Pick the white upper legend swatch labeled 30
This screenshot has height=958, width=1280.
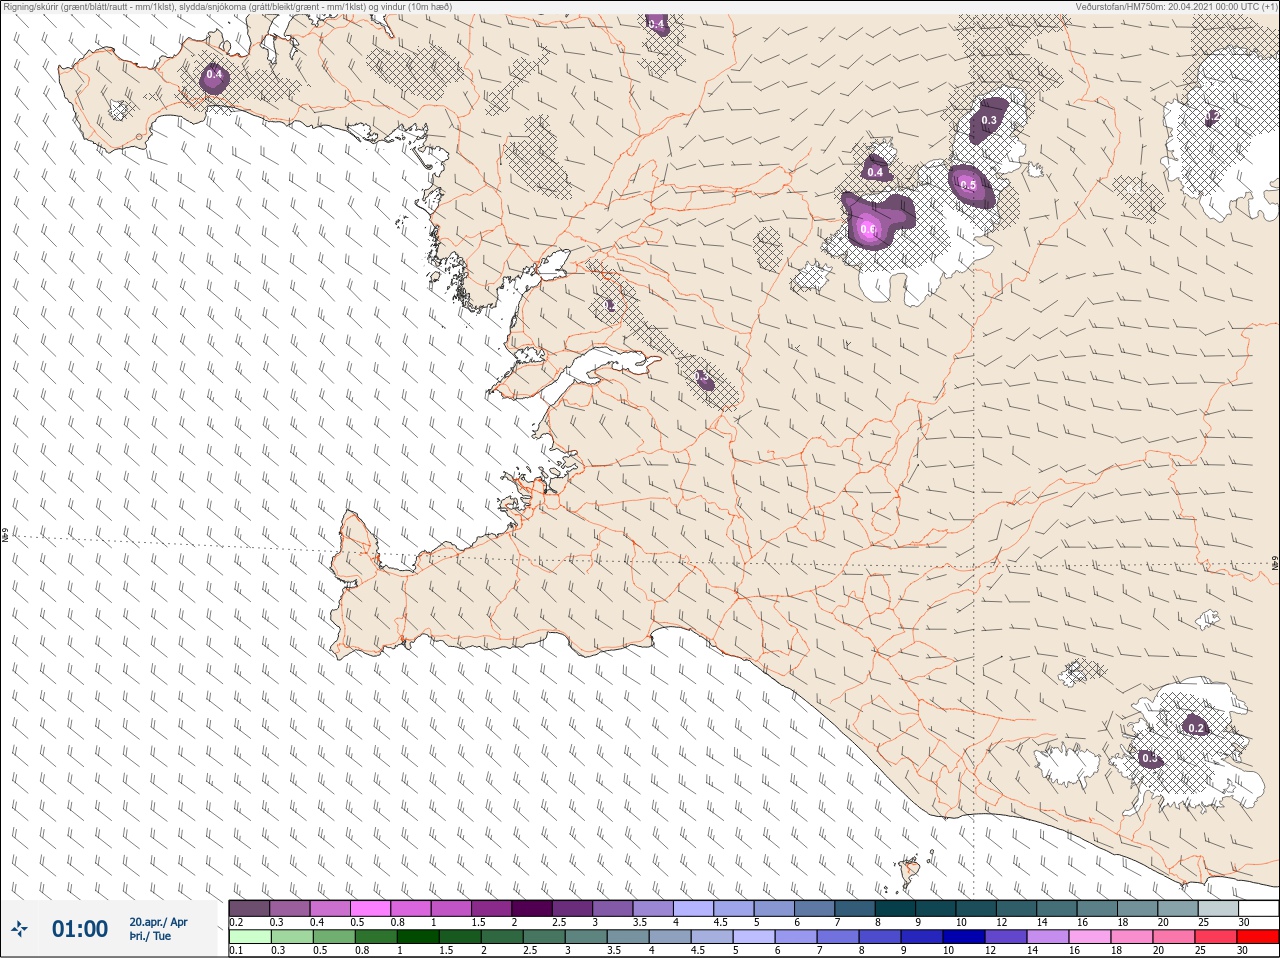coord(1259,908)
